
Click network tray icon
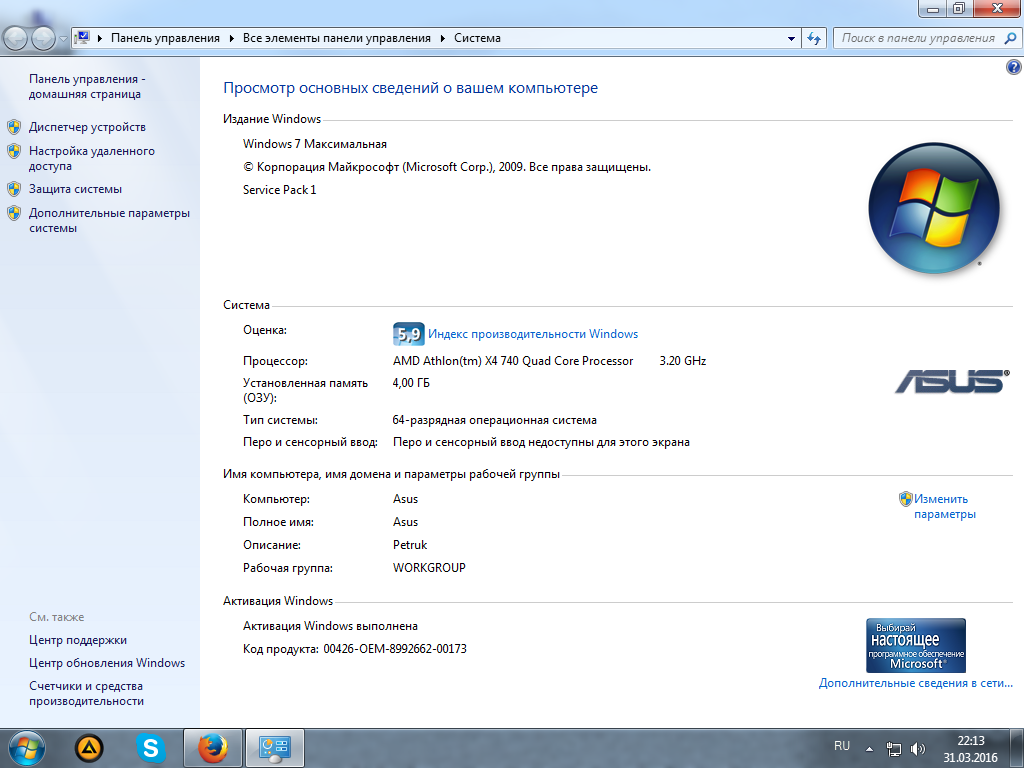pyautogui.click(x=893, y=749)
